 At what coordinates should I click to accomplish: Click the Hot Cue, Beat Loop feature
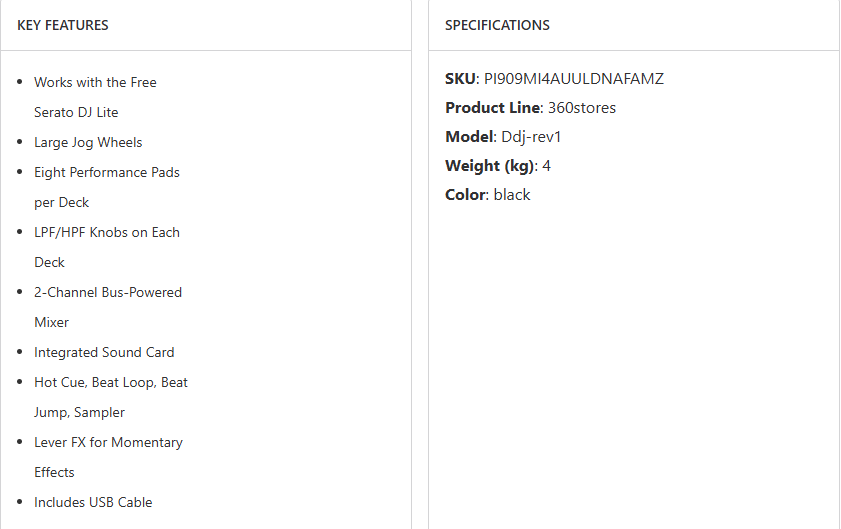pos(111,382)
